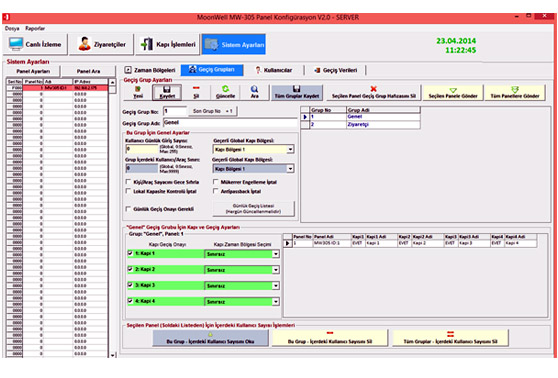Click Tüm Panellere Gönder button
The image size is (558, 378).
pos(515,92)
